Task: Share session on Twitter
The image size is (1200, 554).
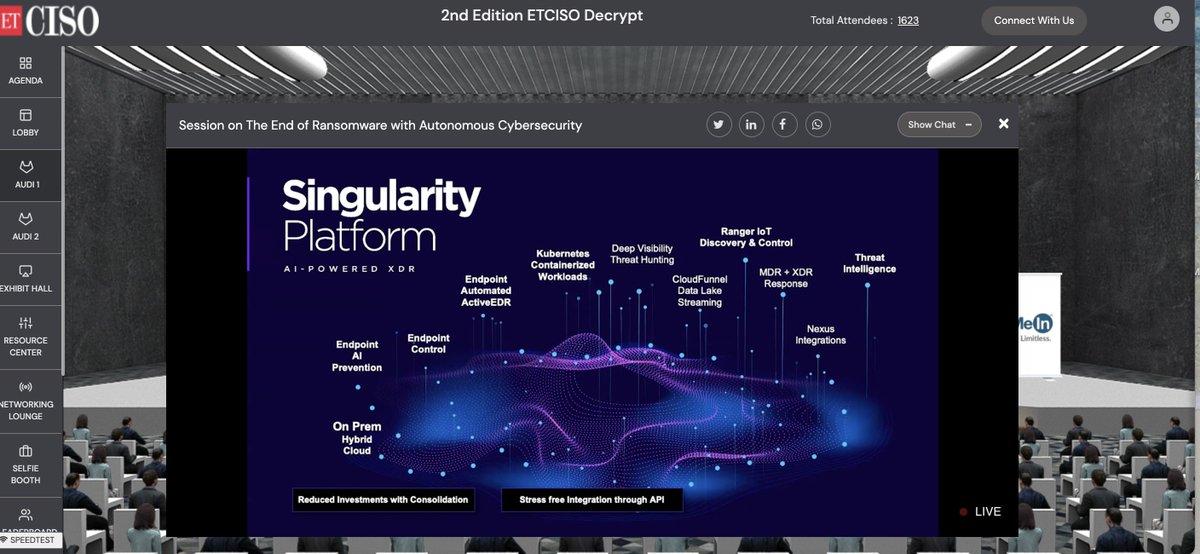Action: click(x=718, y=125)
